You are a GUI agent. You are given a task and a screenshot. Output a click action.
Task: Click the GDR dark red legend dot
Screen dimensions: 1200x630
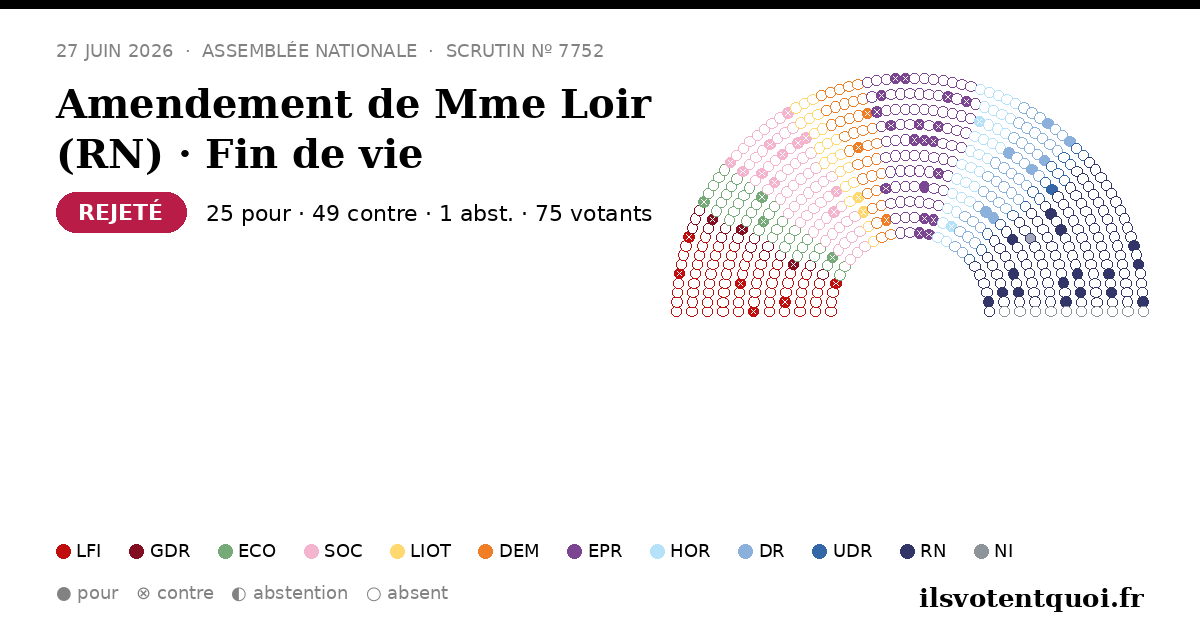(137, 551)
